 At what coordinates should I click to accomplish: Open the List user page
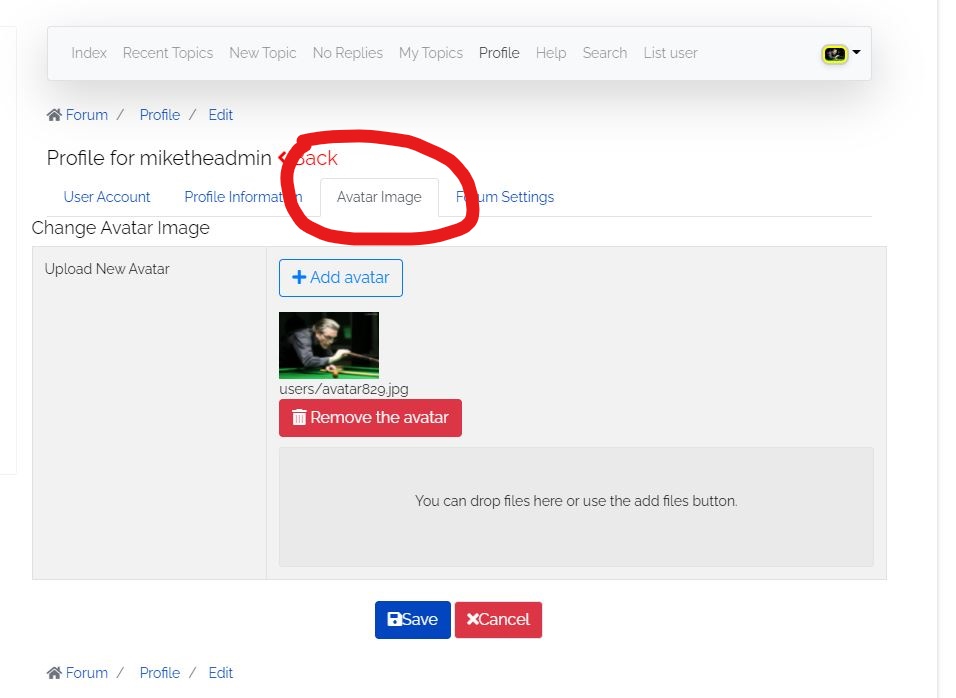(671, 53)
